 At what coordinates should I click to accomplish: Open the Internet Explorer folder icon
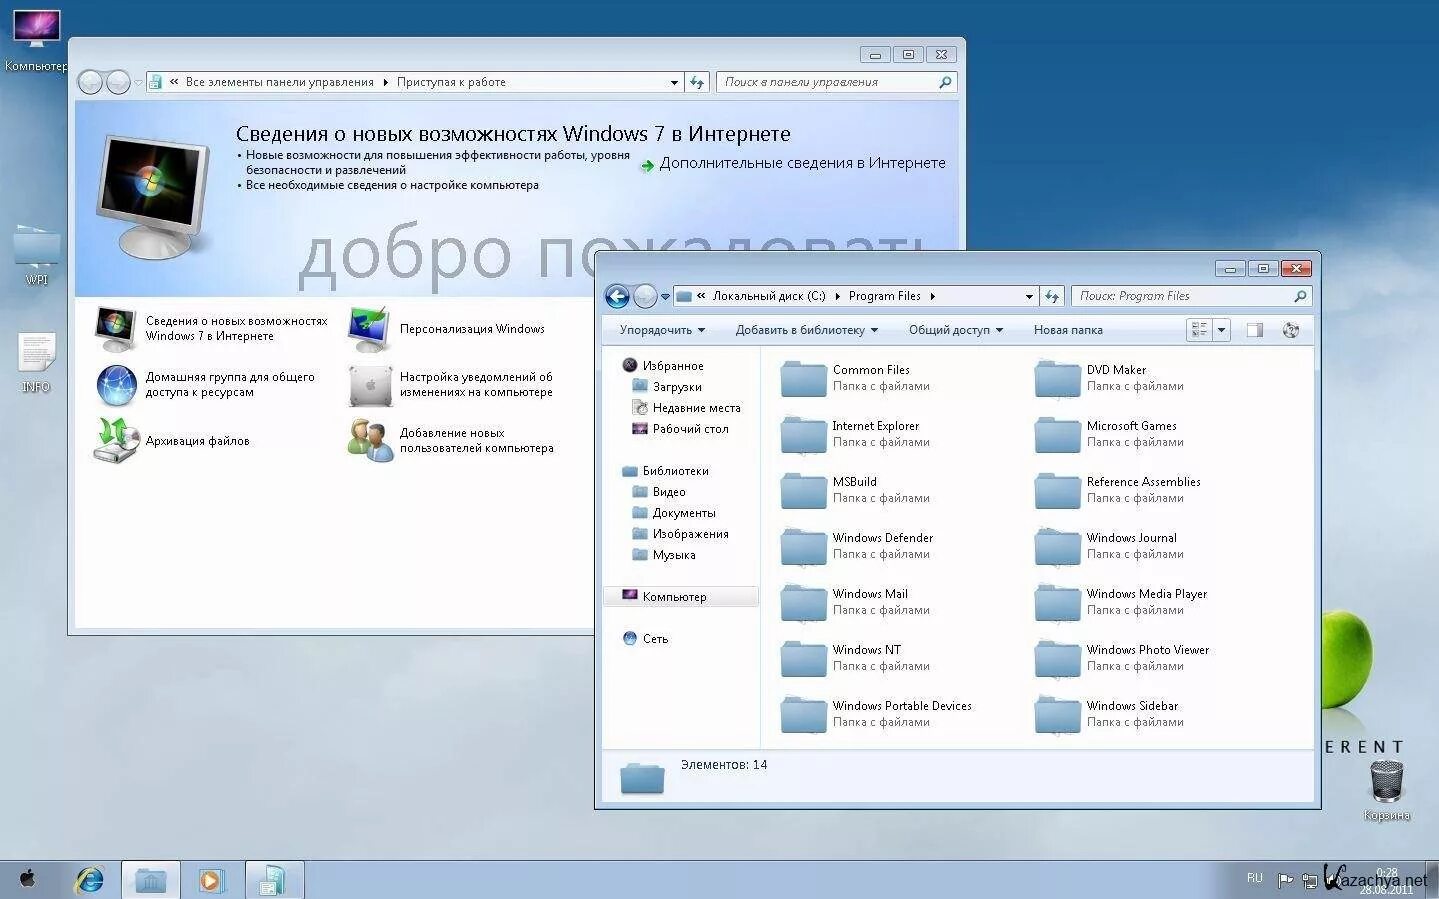tap(803, 435)
